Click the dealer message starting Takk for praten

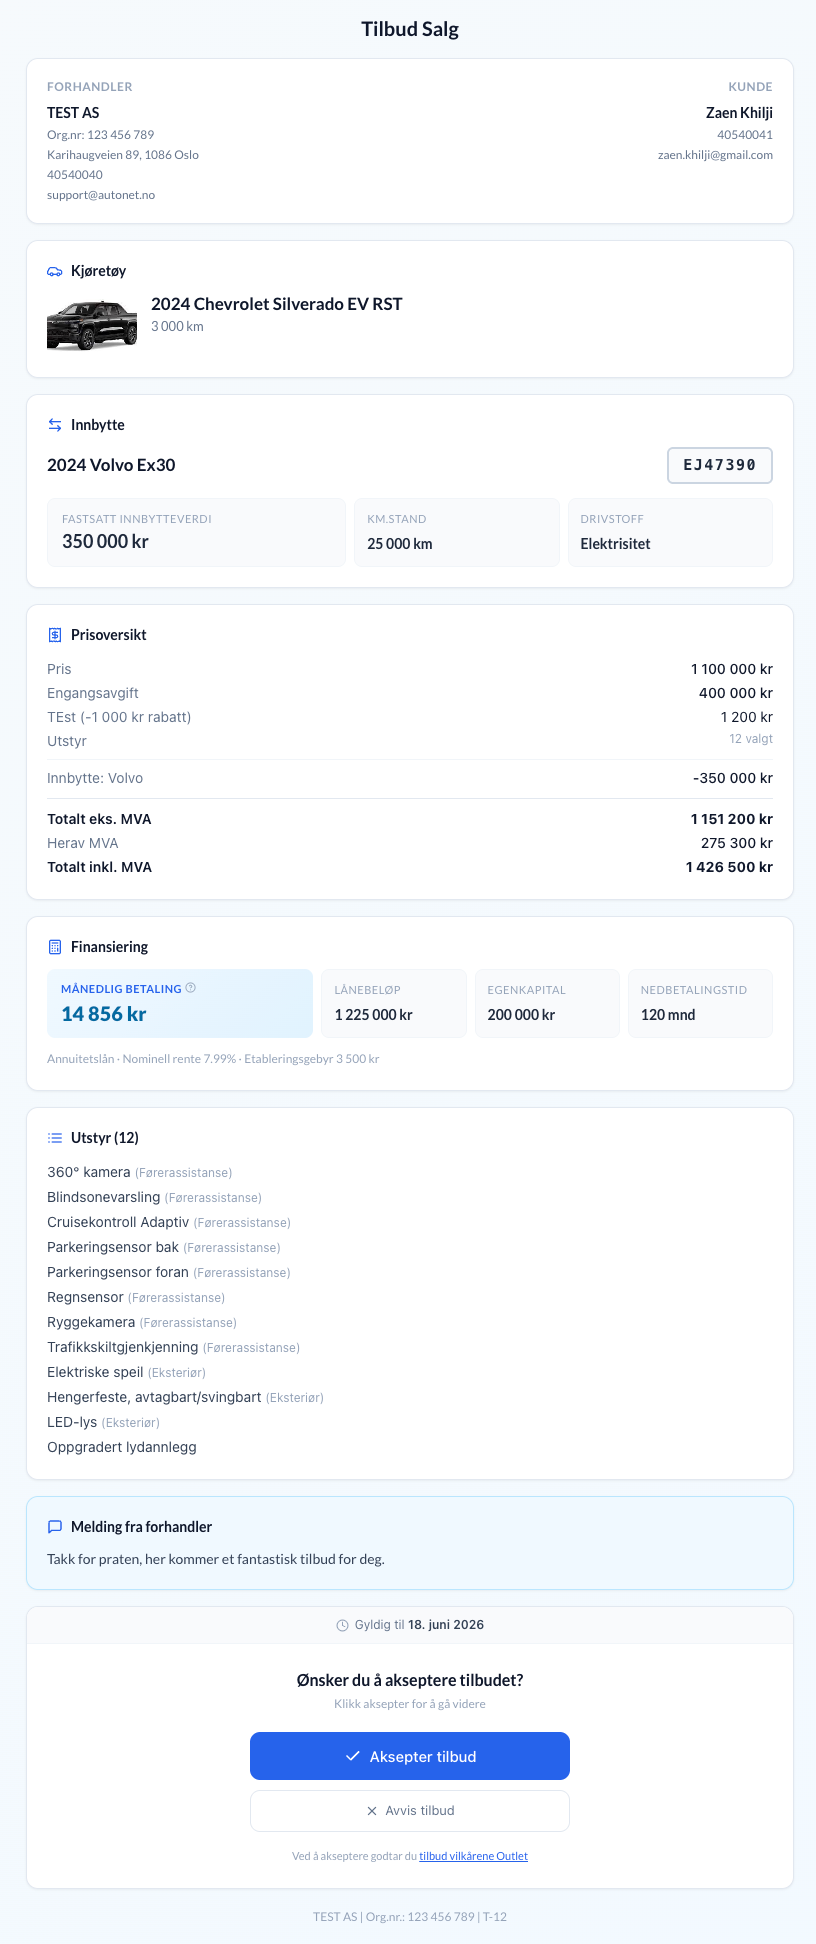click(x=216, y=1559)
